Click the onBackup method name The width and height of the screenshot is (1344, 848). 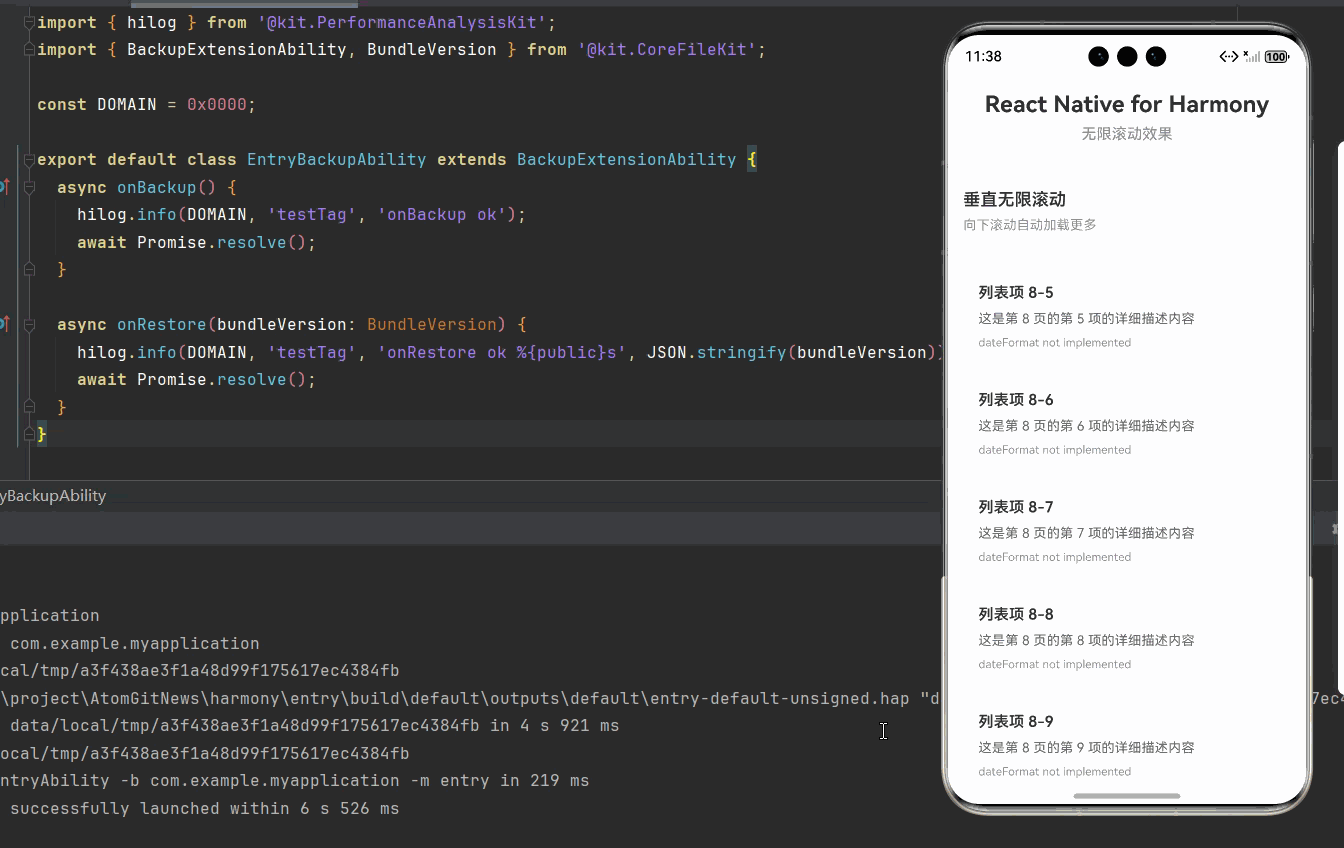coord(156,187)
